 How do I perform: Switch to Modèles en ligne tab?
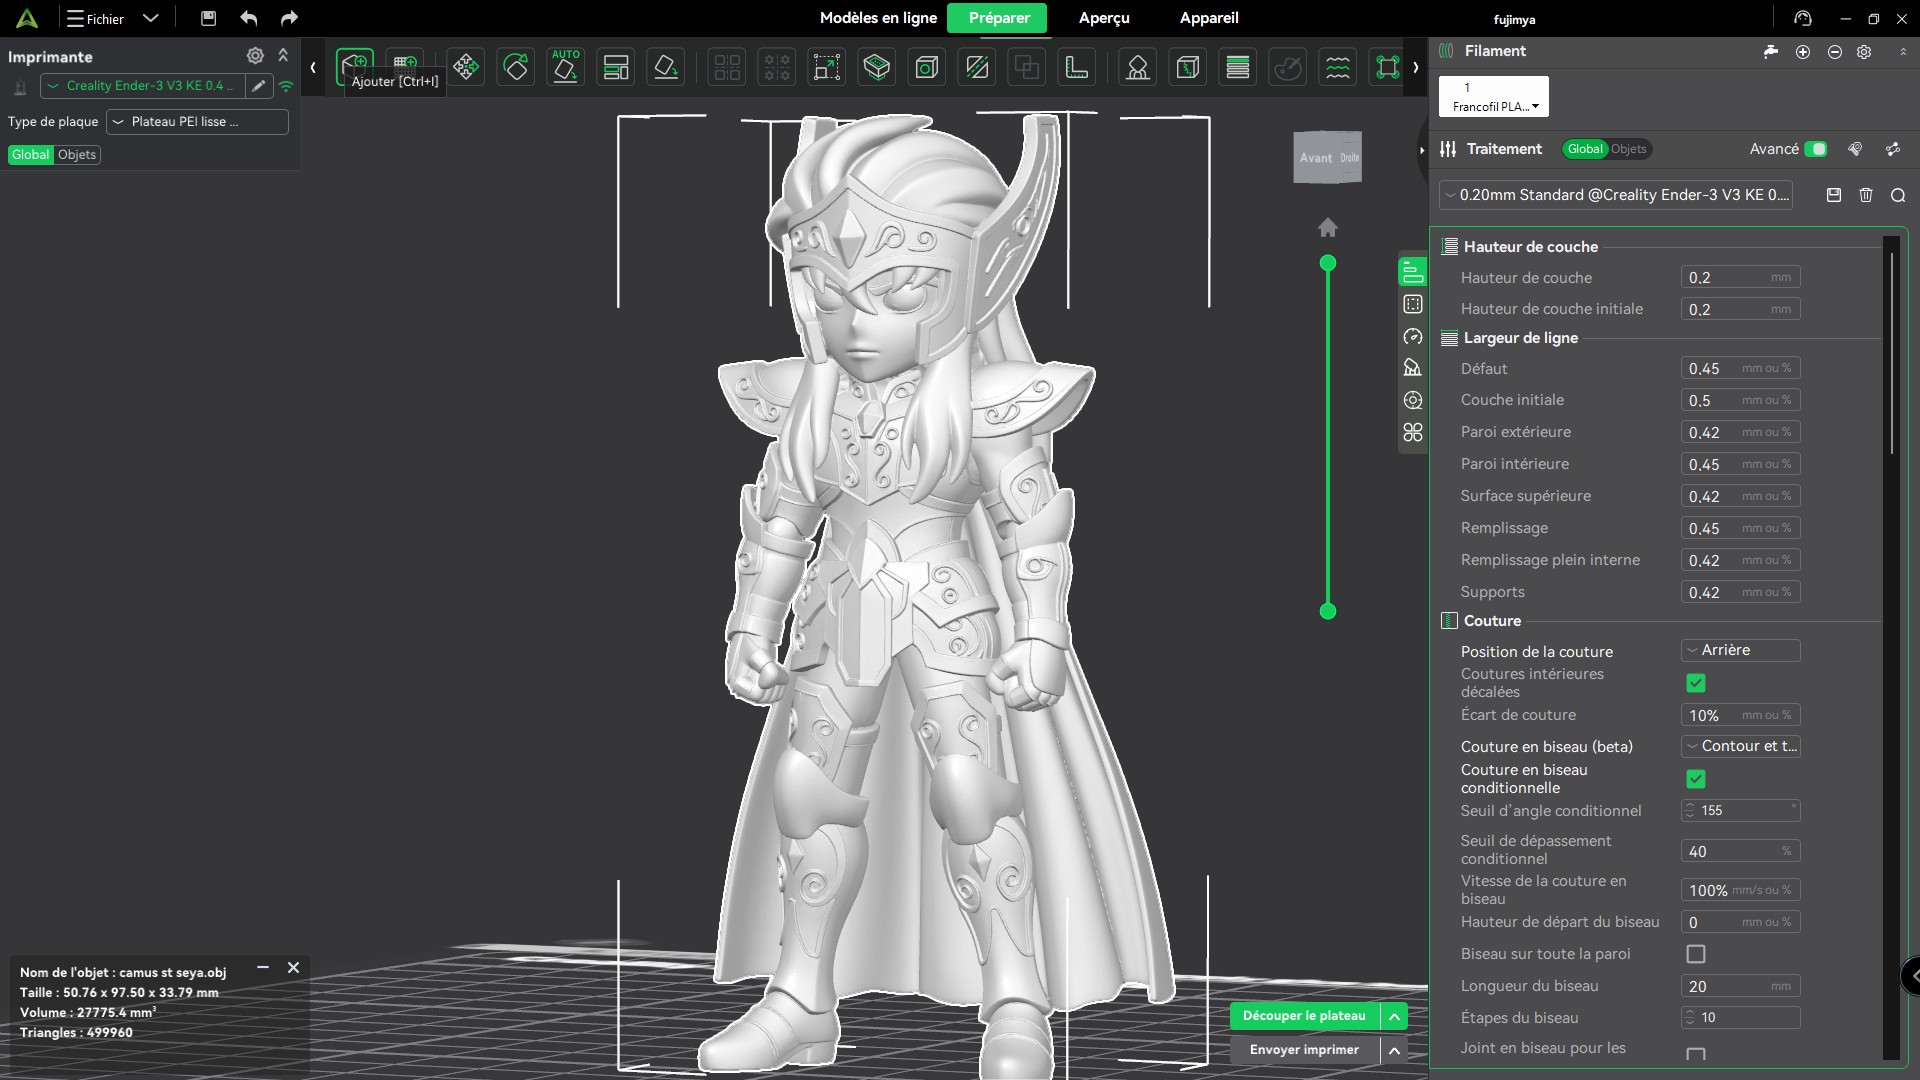tap(878, 18)
